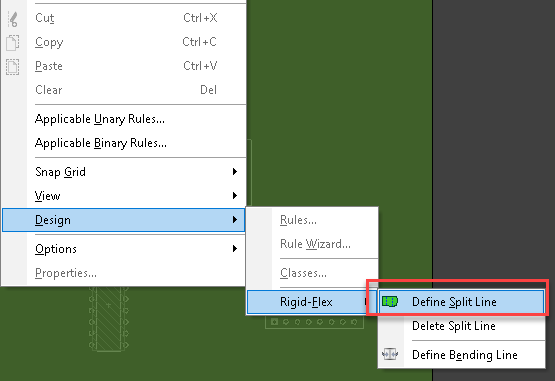Expand the View submenu
The image size is (555, 381).
(124, 196)
